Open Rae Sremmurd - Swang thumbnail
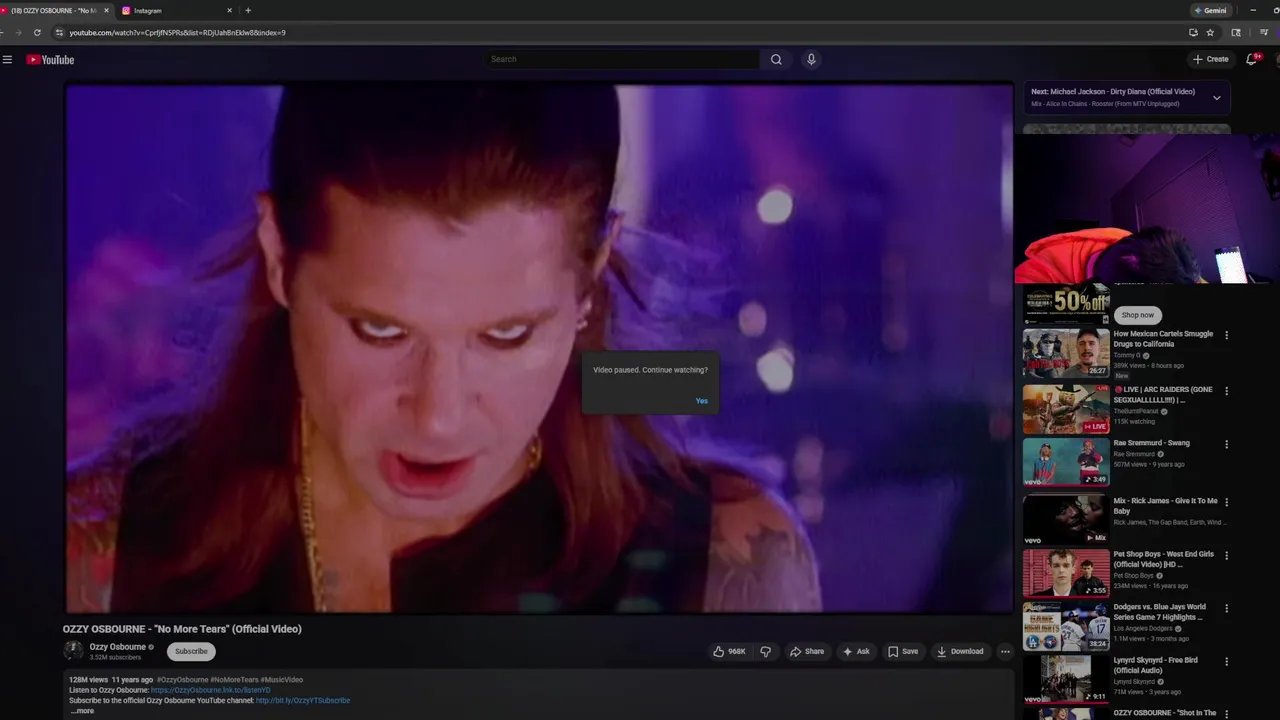The height and width of the screenshot is (720, 1280). 1066,462
